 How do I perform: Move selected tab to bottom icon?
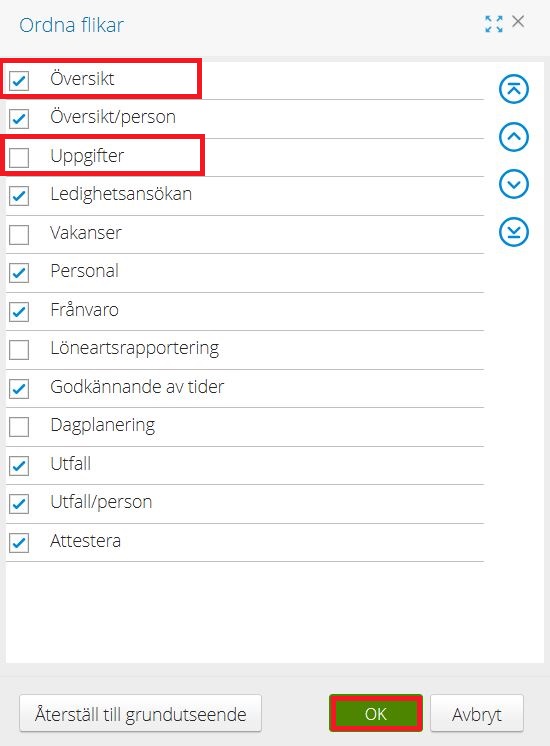click(x=513, y=232)
